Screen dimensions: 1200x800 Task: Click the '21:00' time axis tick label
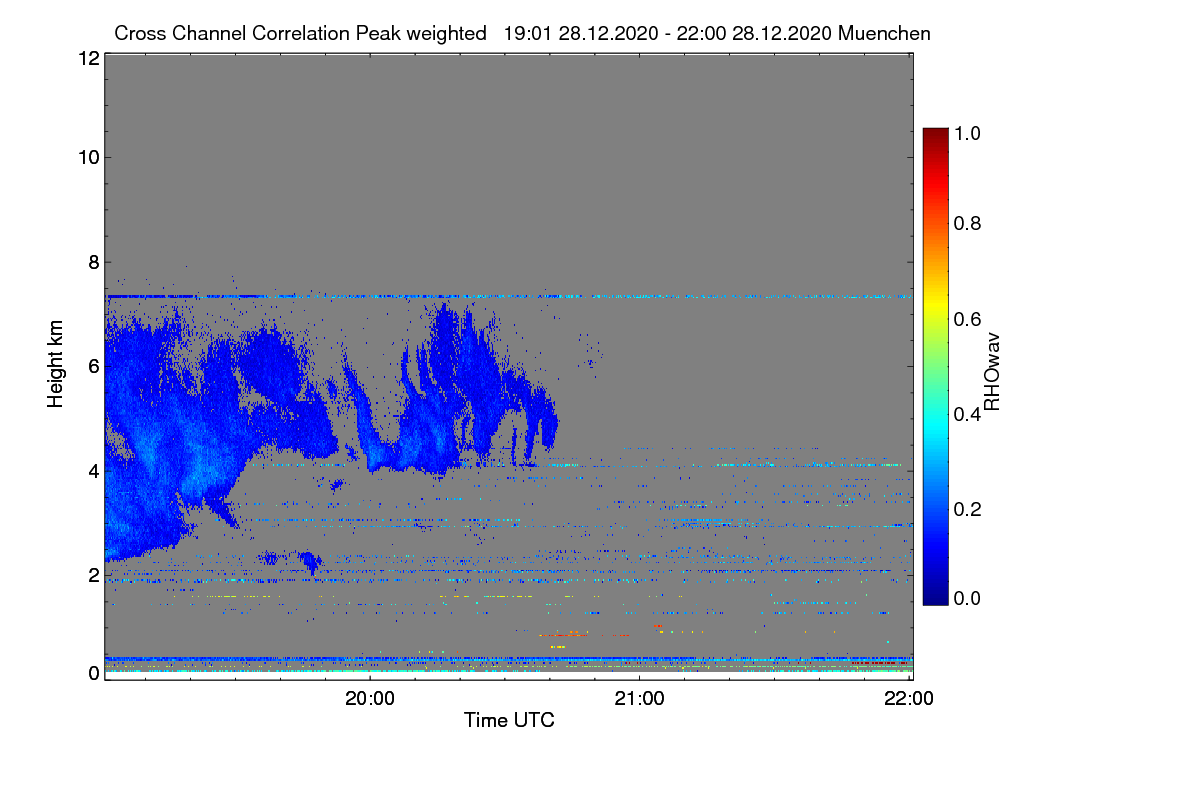(639, 699)
